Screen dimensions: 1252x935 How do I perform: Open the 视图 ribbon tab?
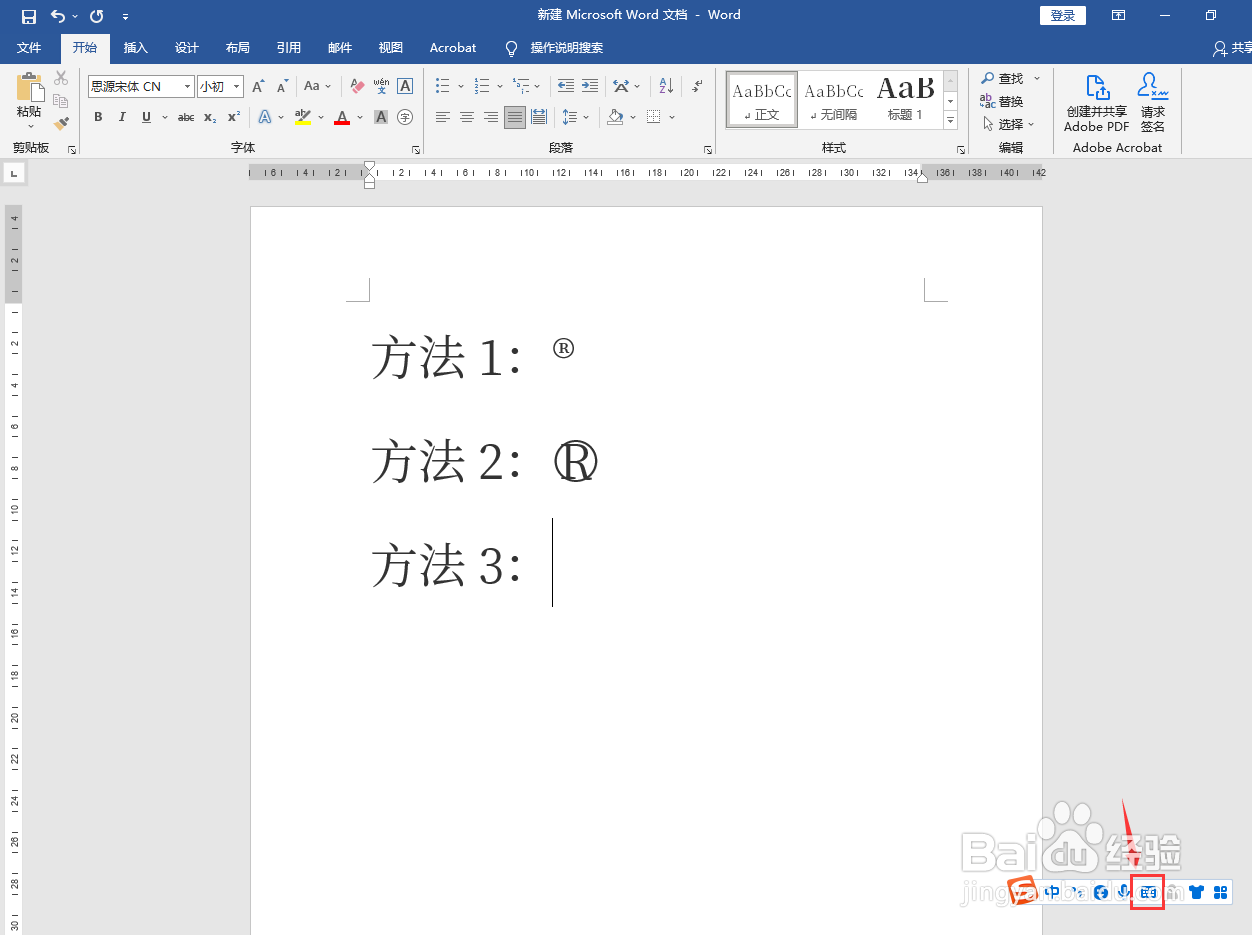(x=390, y=47)
